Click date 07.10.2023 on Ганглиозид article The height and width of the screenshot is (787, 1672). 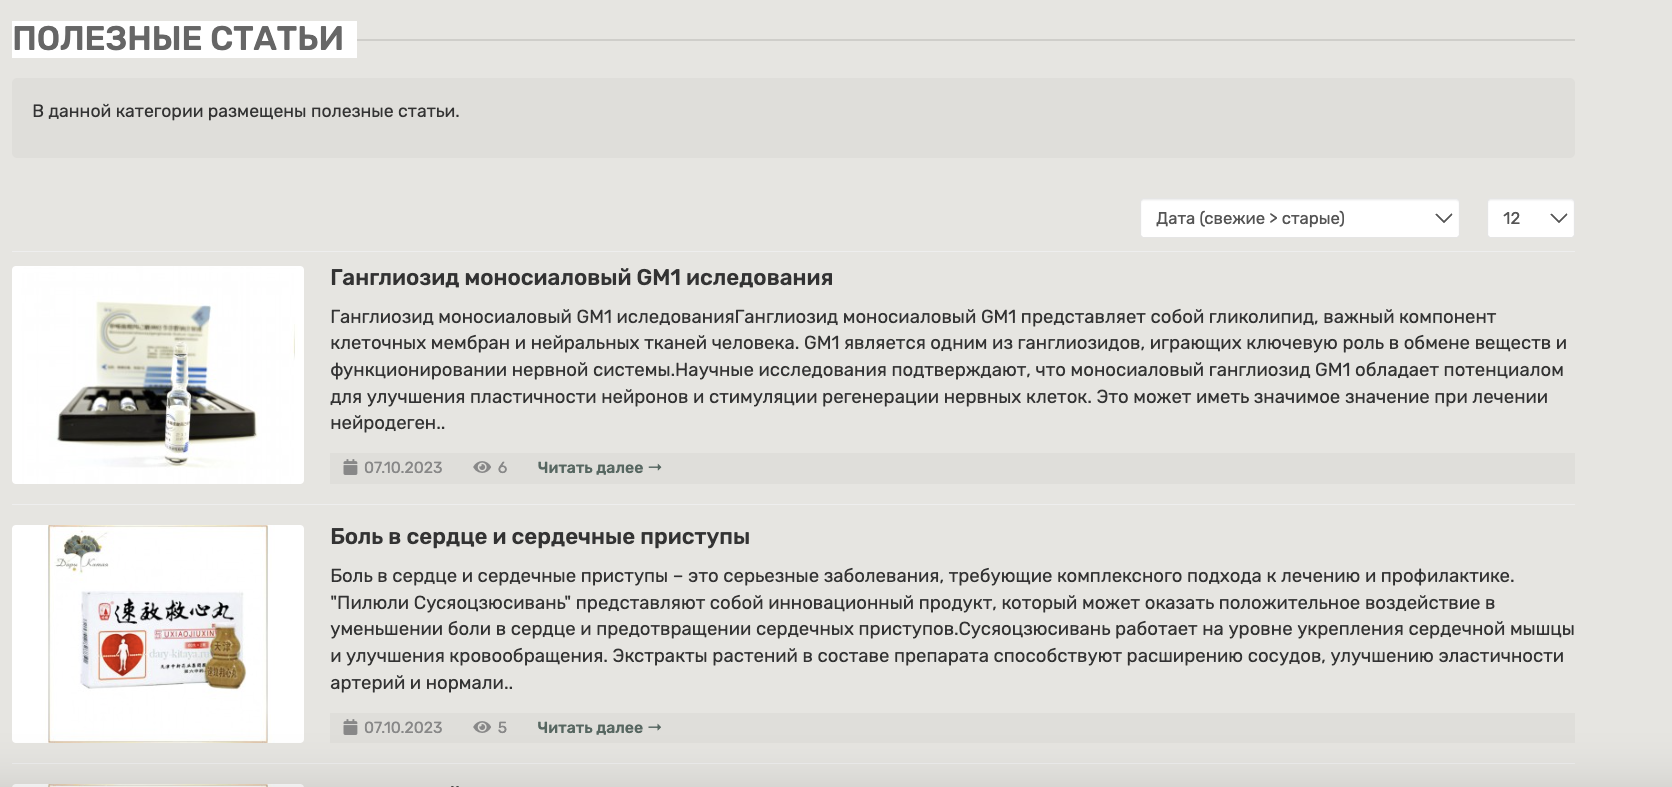tap(403, 467)
